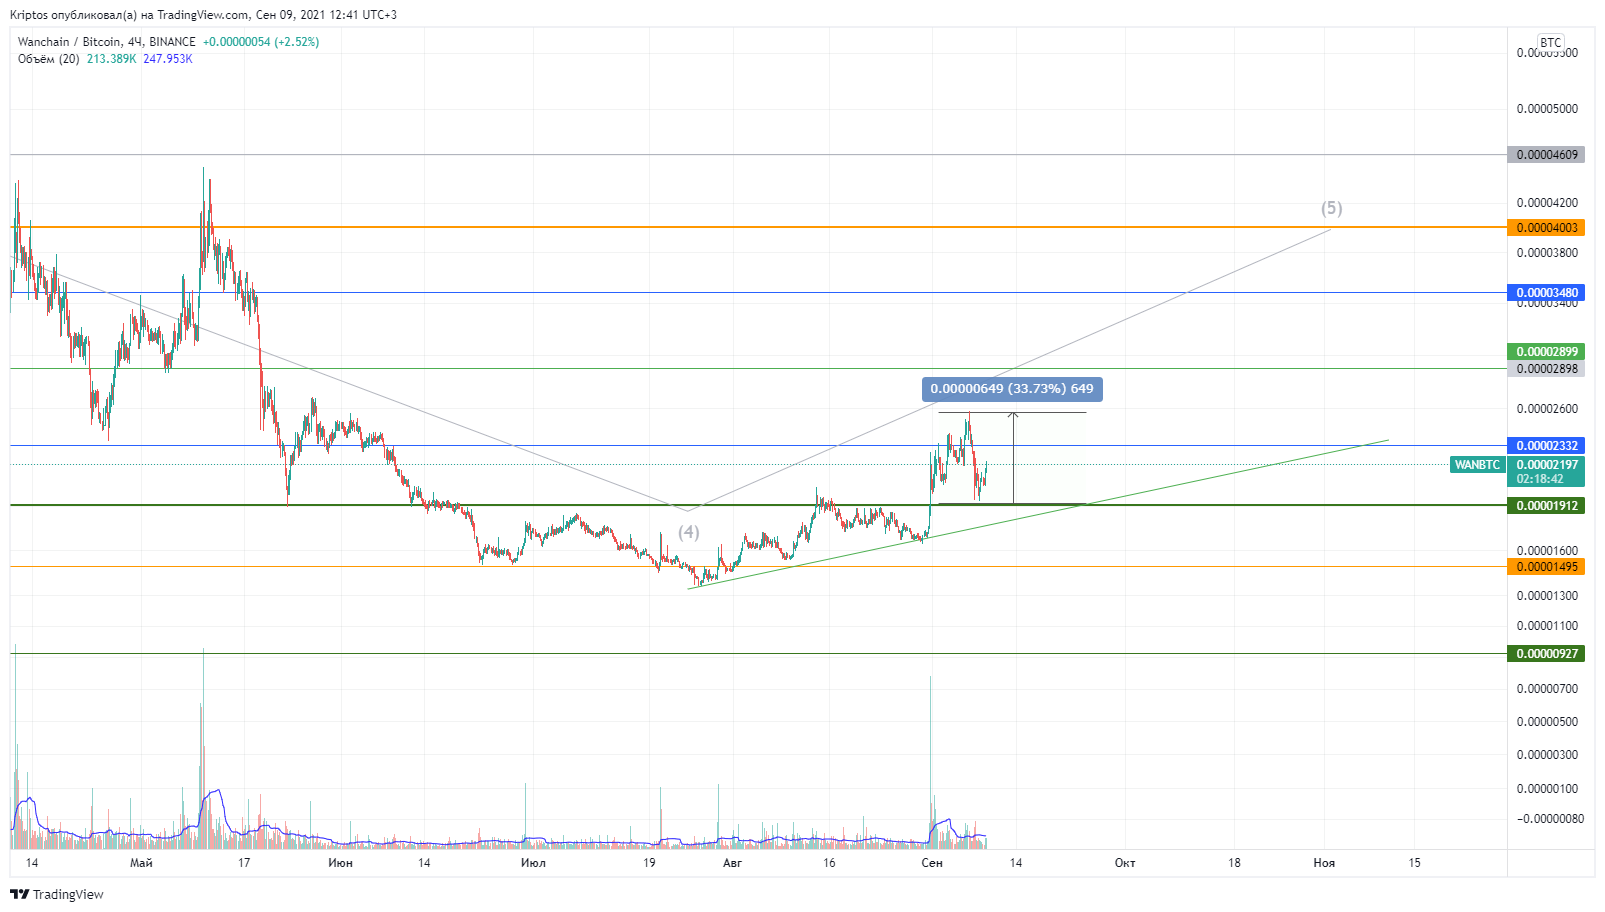
Task: Click the 213.389K volume value
Action: (111, 59)
